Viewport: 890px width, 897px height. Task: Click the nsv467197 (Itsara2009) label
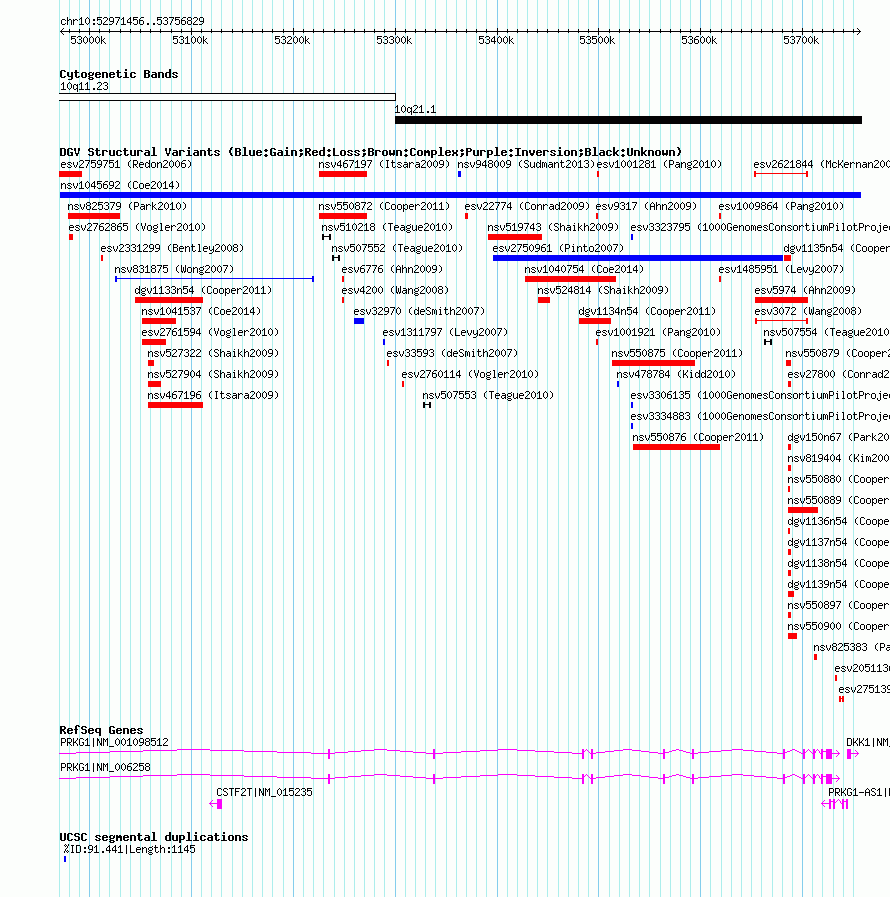point(384,164)
